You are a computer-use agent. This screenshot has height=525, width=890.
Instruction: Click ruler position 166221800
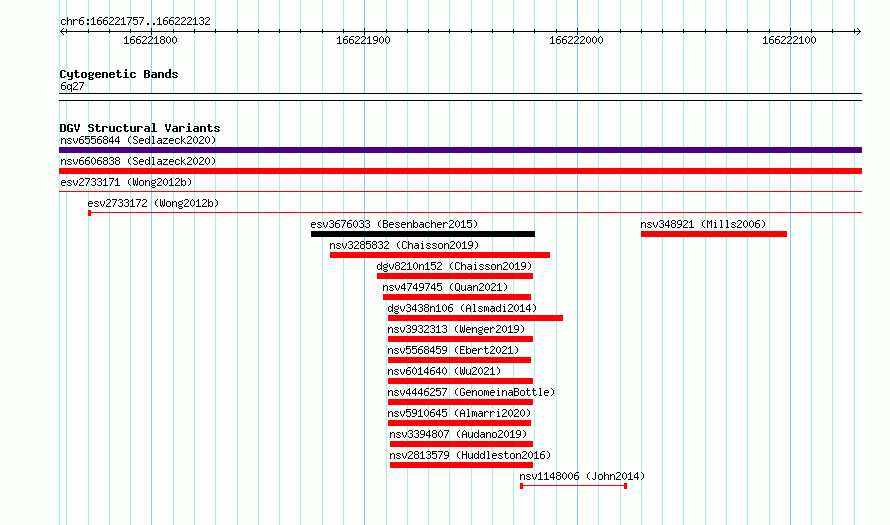tap(150, 40)
